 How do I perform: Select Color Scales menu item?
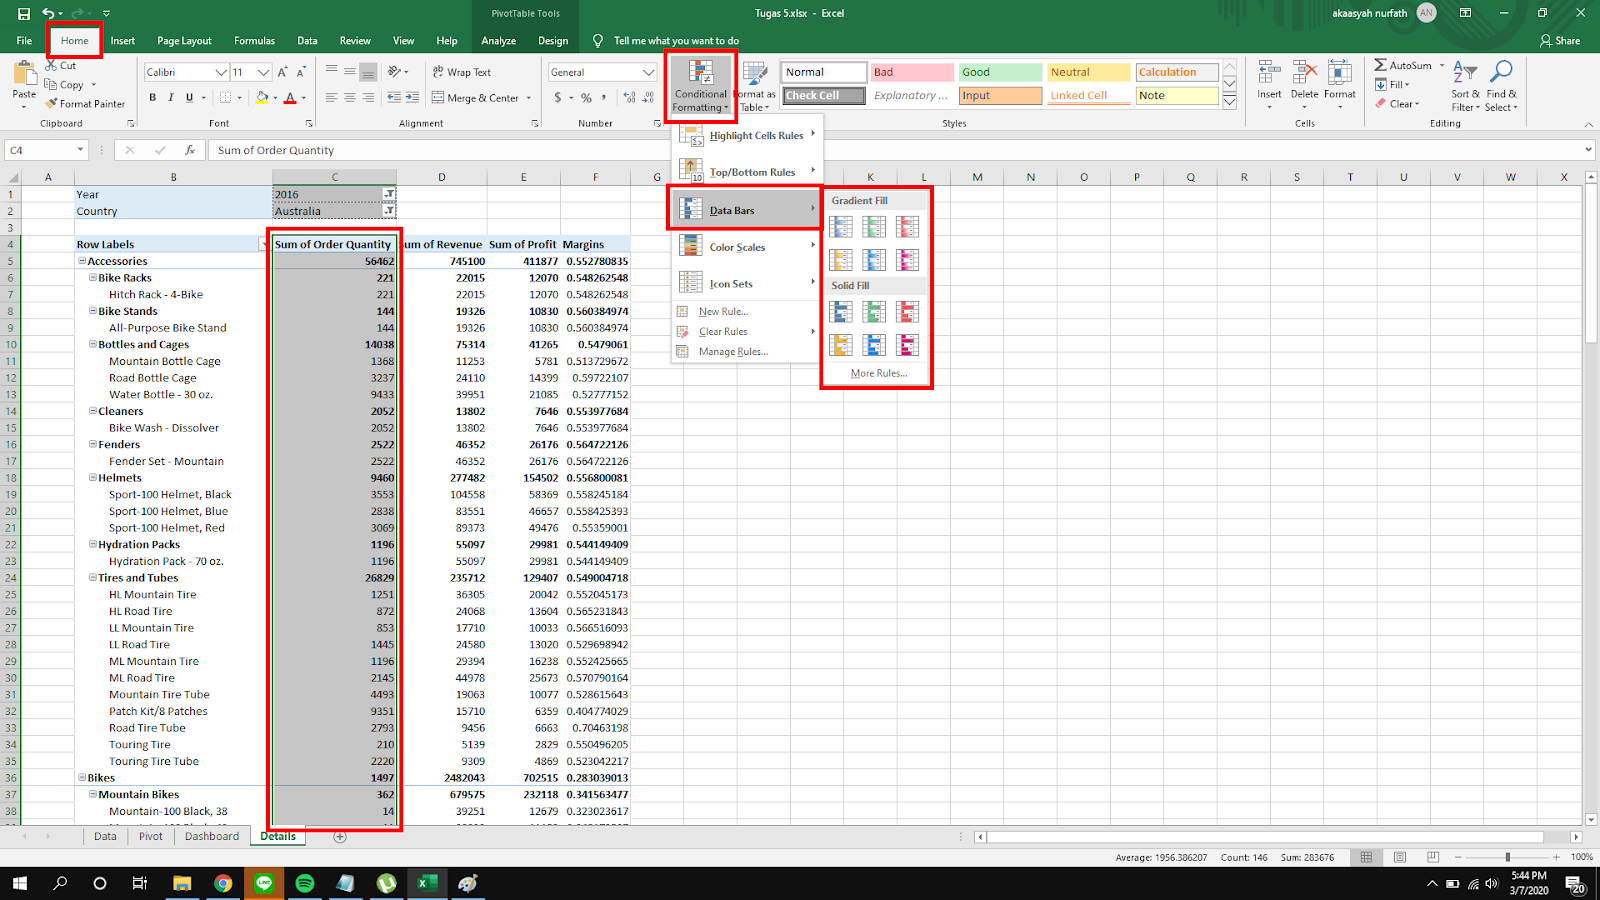tap(737, 247)
